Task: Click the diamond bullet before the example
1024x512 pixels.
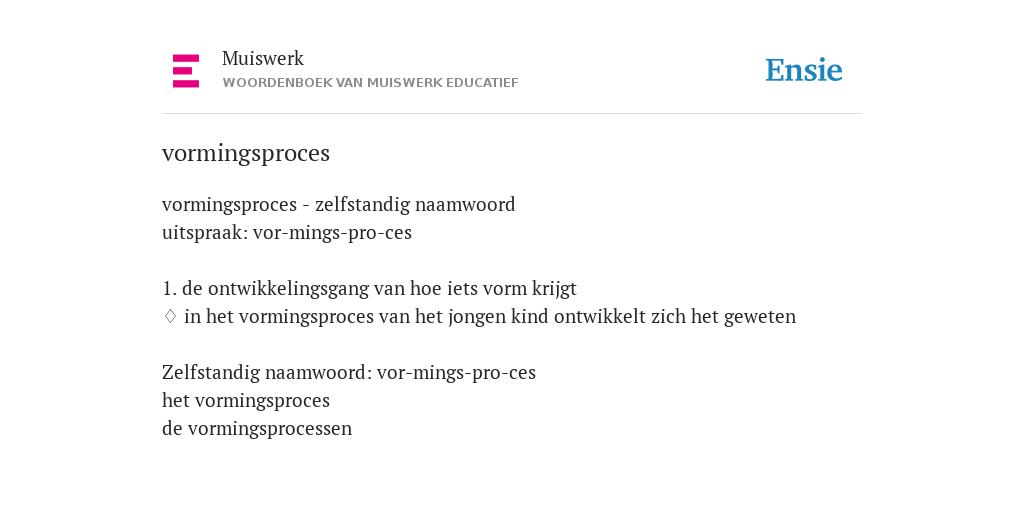Action: pyautogui.click(x=170, y=317)
